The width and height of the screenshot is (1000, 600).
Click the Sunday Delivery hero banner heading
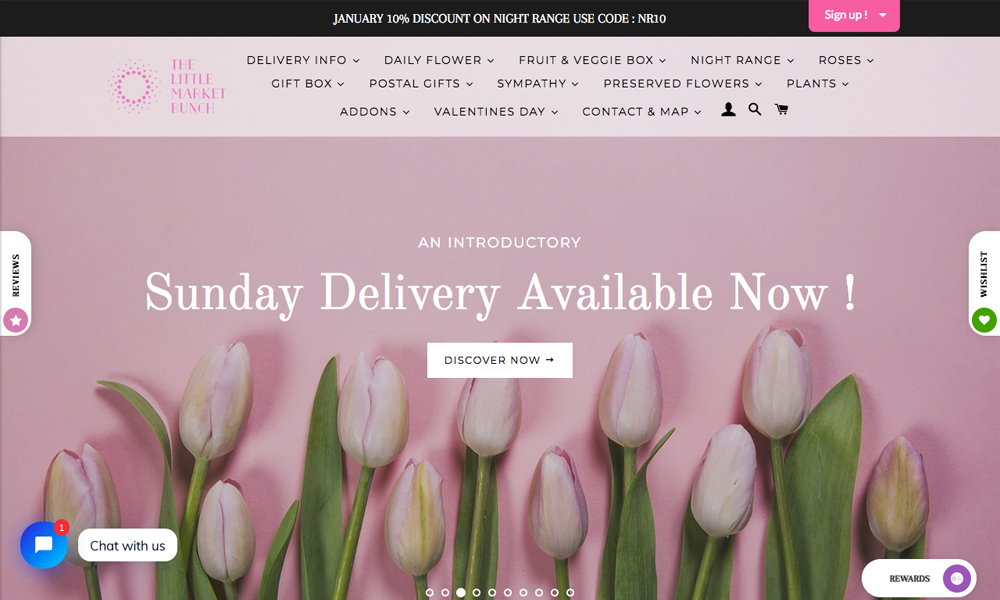(500, 293)
